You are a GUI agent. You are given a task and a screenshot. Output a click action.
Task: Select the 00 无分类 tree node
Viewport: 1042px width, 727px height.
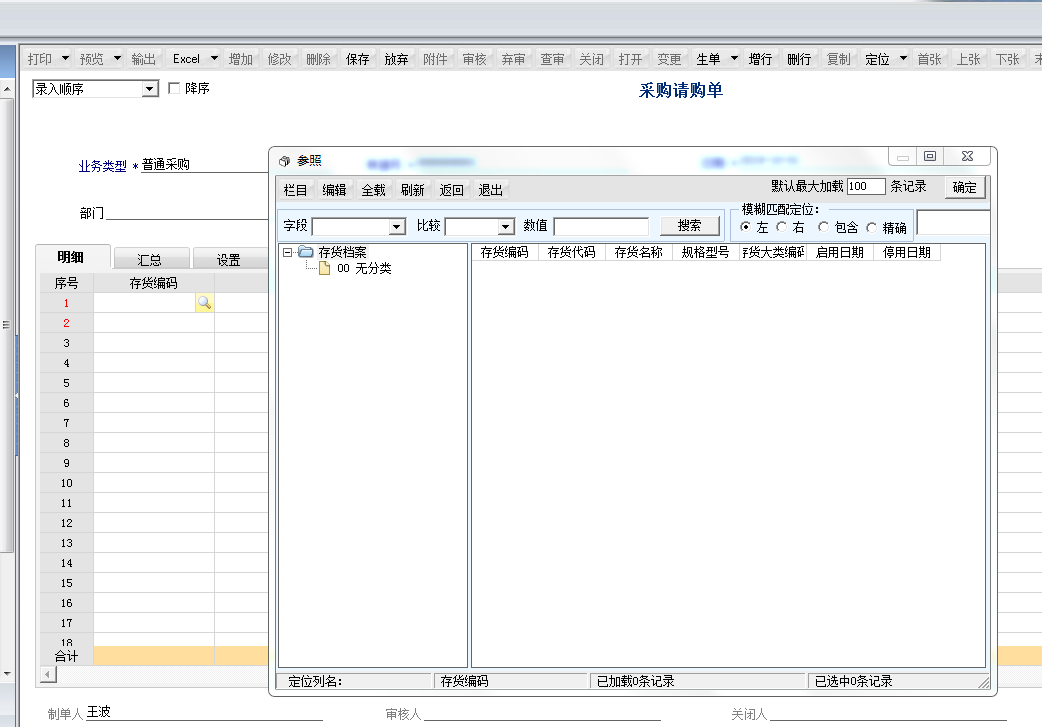(364, 268)
